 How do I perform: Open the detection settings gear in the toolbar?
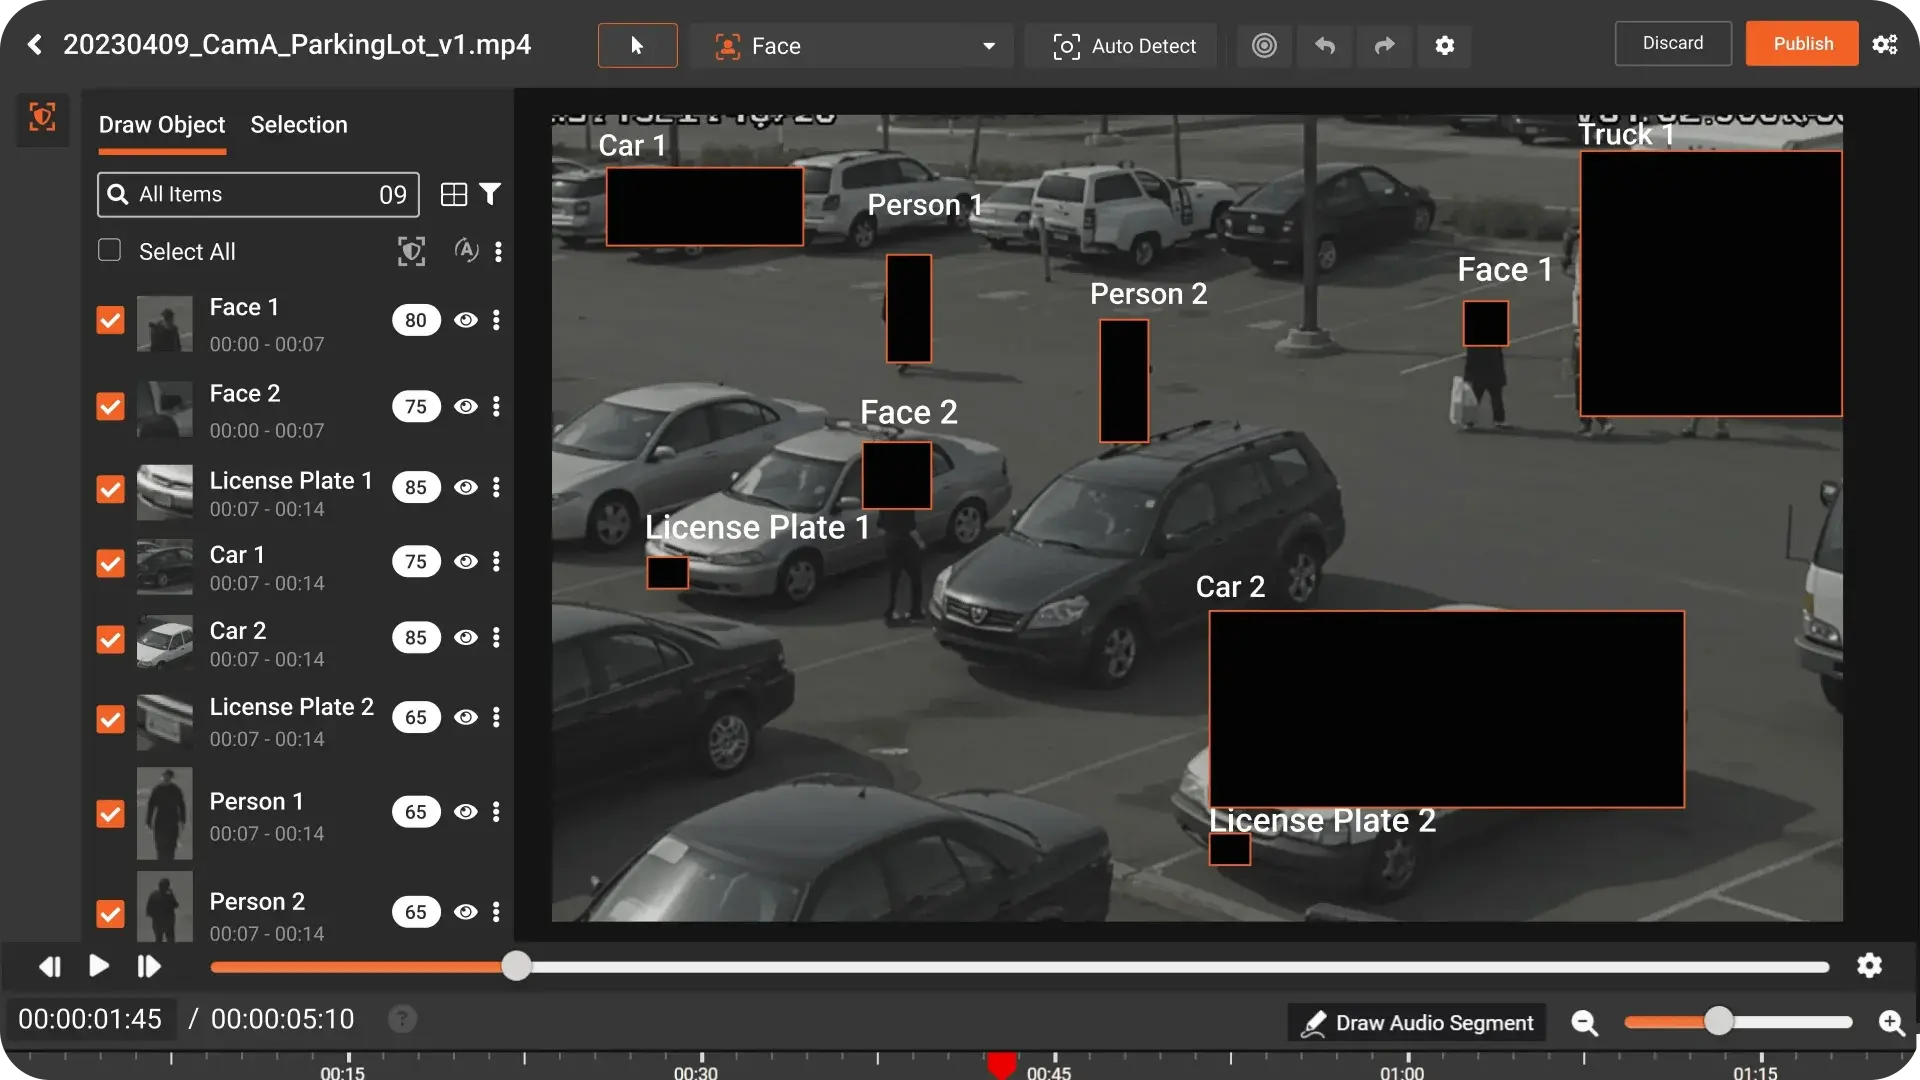point(1445,45)
